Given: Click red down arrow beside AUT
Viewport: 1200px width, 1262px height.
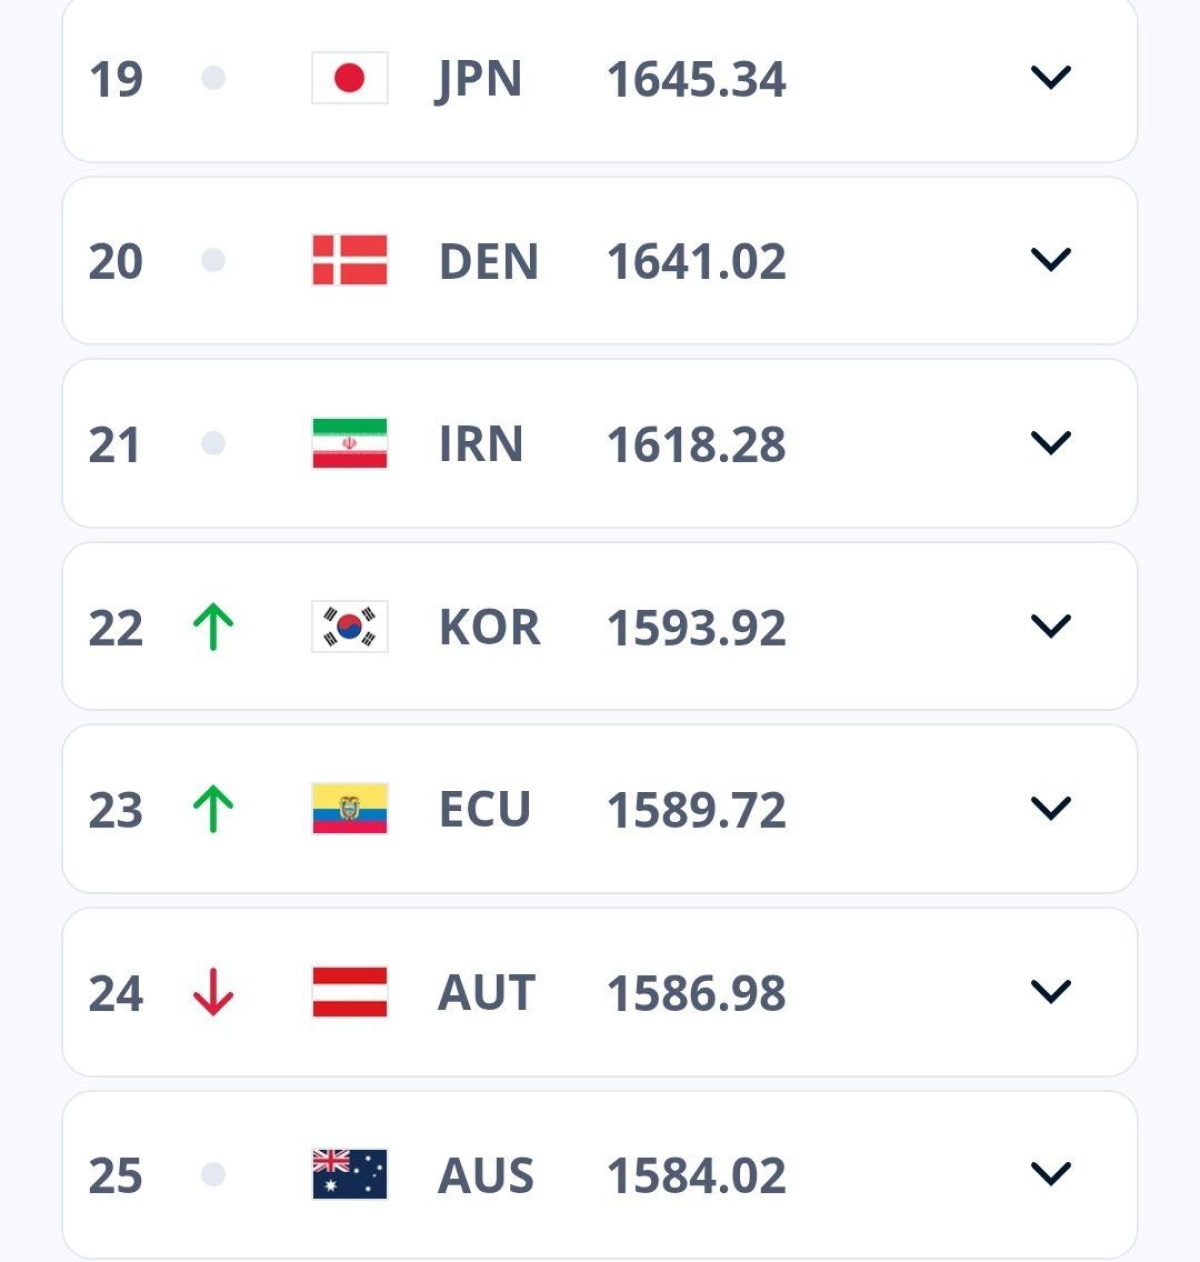Looking at the screenshot, I should point(213,992).
